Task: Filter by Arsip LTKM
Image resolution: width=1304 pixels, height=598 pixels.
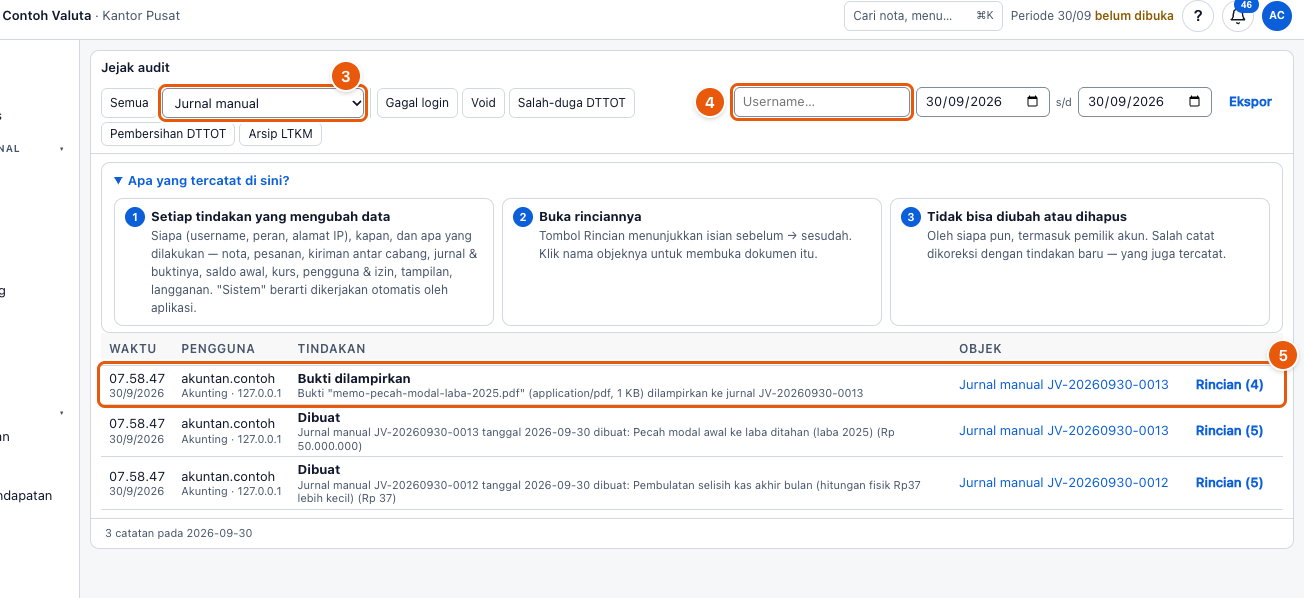Action: tap(281, 134)
